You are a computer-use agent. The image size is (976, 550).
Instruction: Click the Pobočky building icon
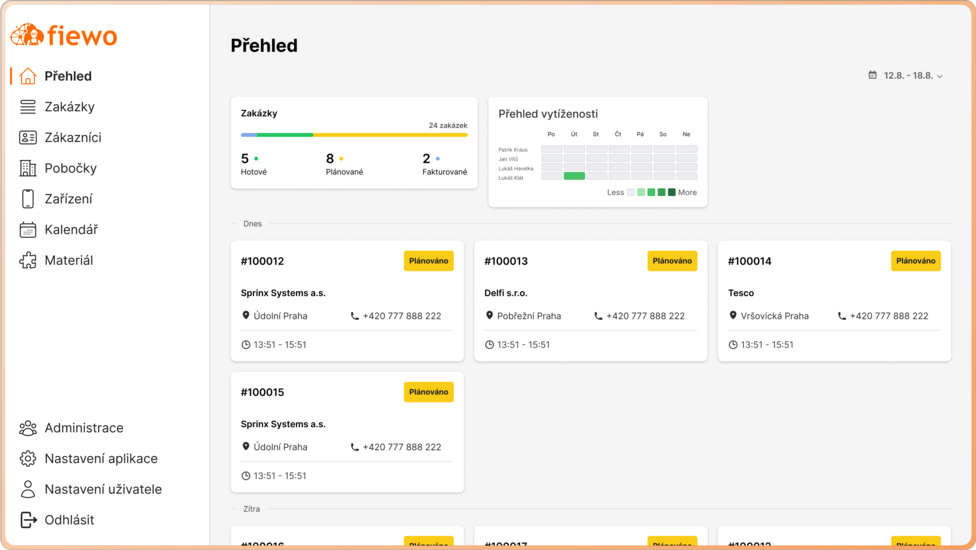(x=27, y=168)
